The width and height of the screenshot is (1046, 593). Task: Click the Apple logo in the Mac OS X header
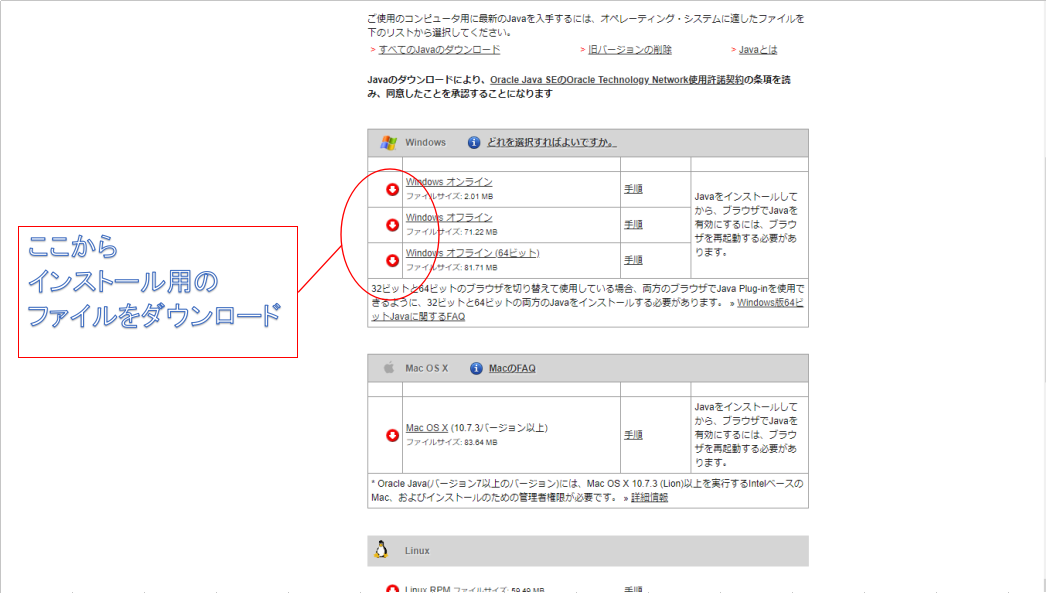[389, 368]
